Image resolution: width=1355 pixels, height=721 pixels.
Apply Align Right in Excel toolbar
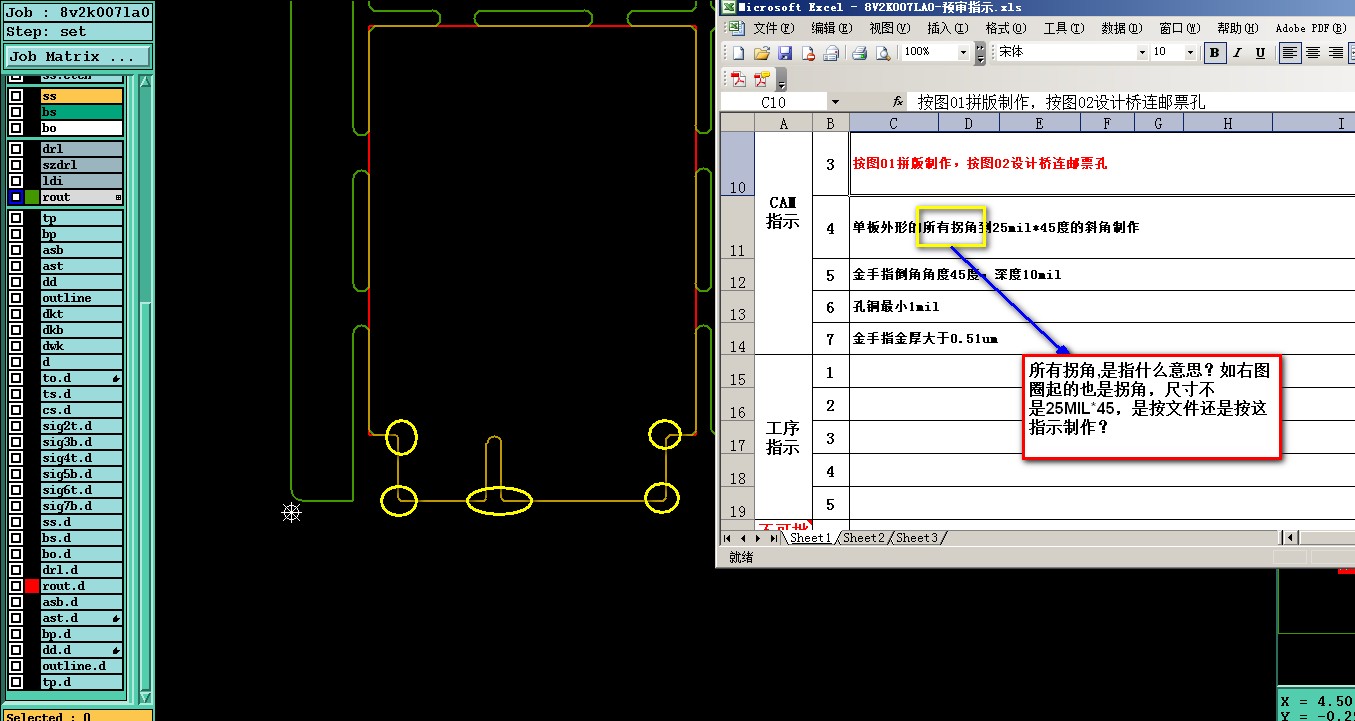1336,53
